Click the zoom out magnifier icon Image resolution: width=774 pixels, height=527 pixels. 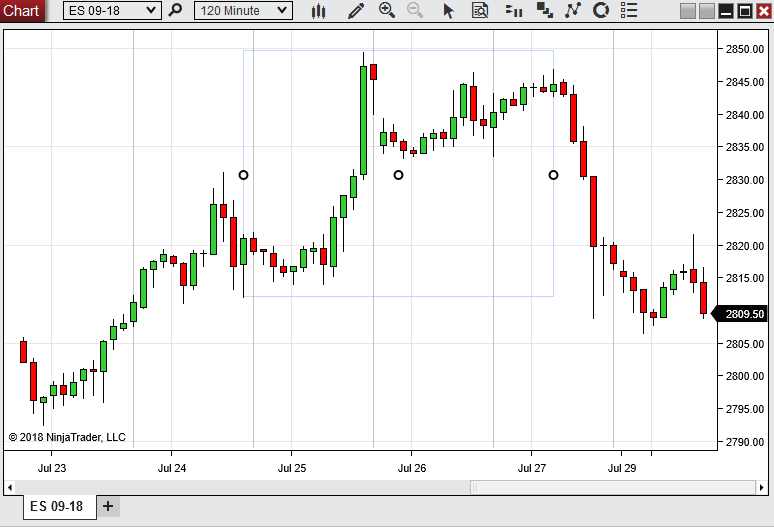tap(415, 11)
